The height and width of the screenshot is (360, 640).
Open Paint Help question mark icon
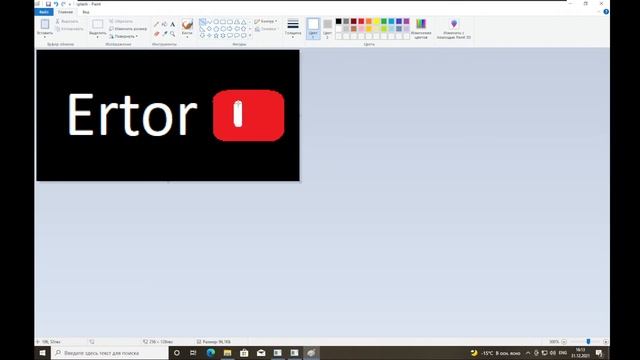click(606, 12)
